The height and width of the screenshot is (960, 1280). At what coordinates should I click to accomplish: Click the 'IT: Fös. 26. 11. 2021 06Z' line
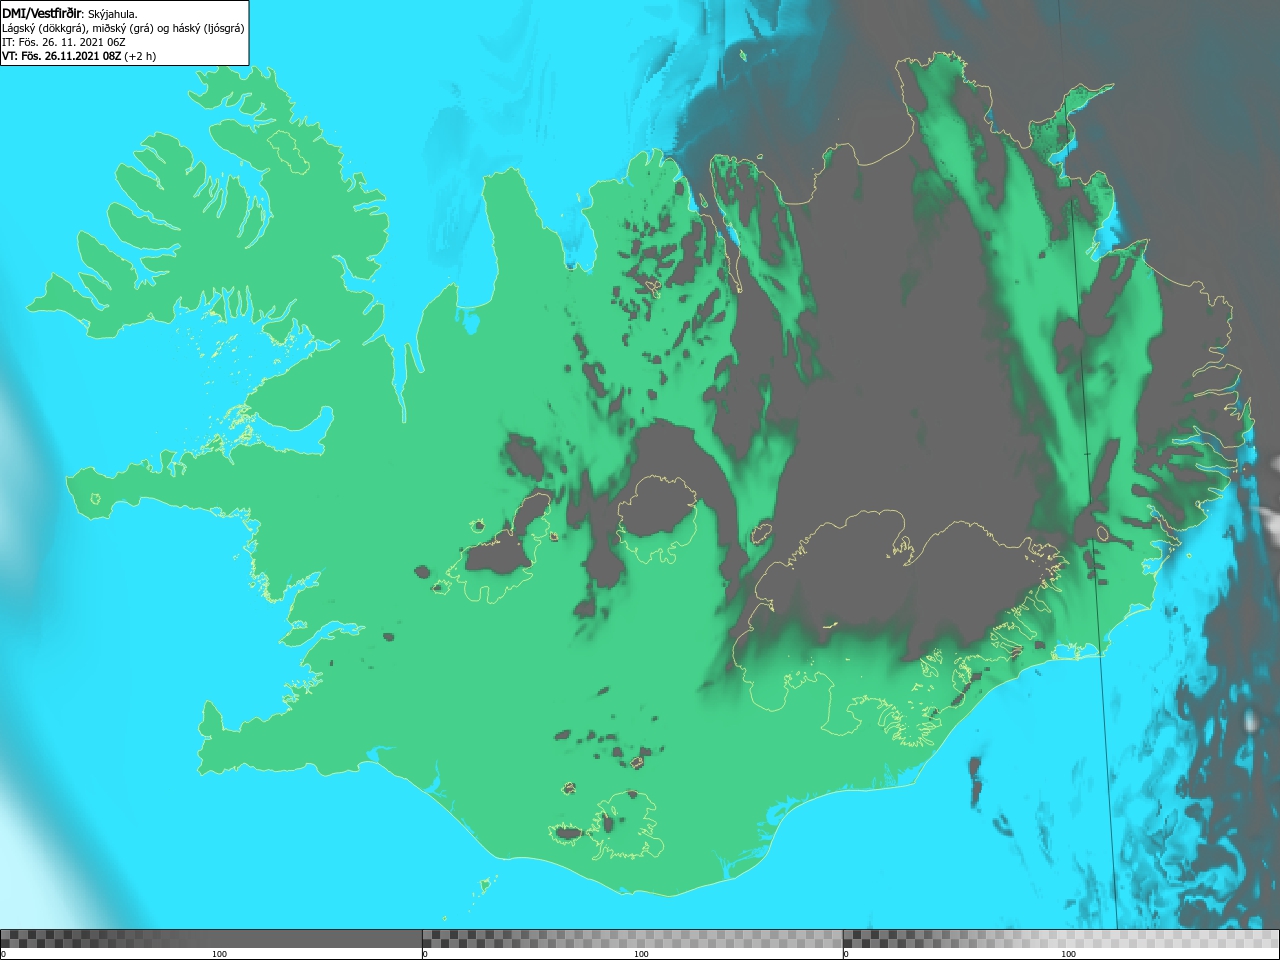(63, 42)
